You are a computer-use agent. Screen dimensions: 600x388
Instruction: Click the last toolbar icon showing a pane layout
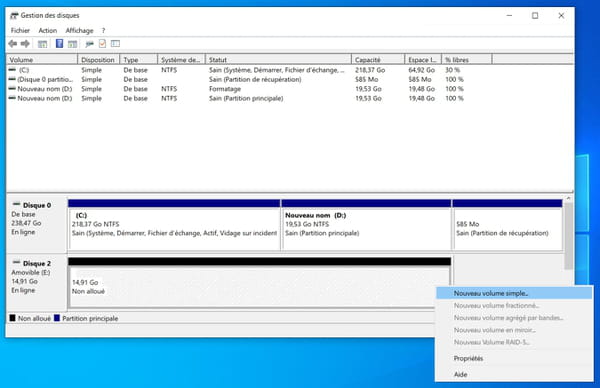coord(115,44)
